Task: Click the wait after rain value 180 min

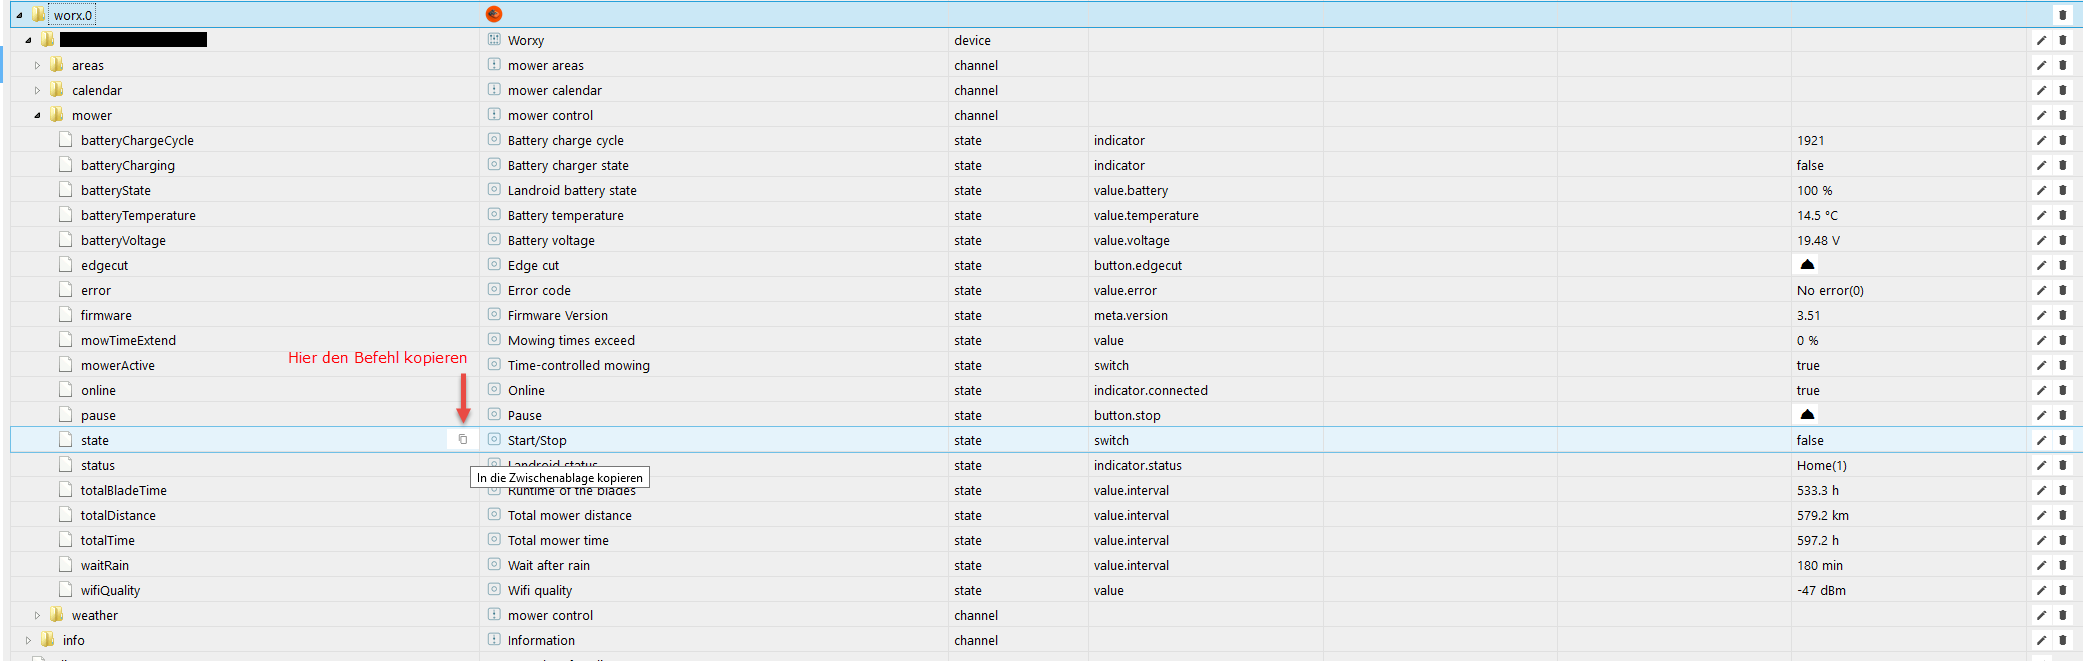Action: 1819,565
